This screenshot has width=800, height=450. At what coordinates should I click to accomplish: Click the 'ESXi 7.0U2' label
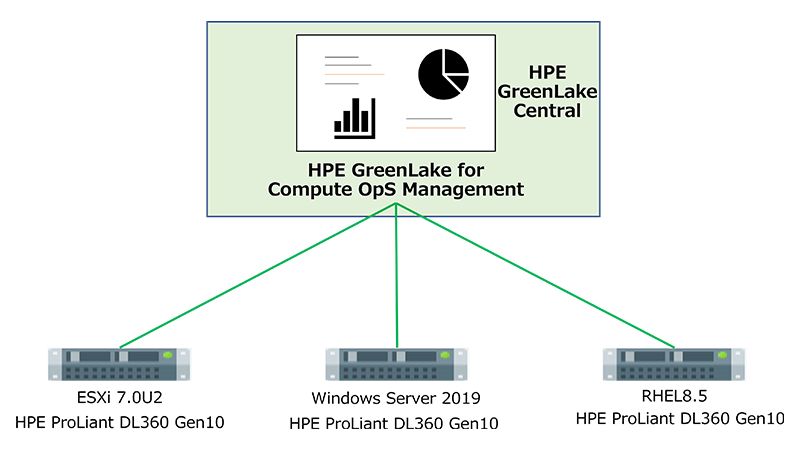[x=119, y=397]
